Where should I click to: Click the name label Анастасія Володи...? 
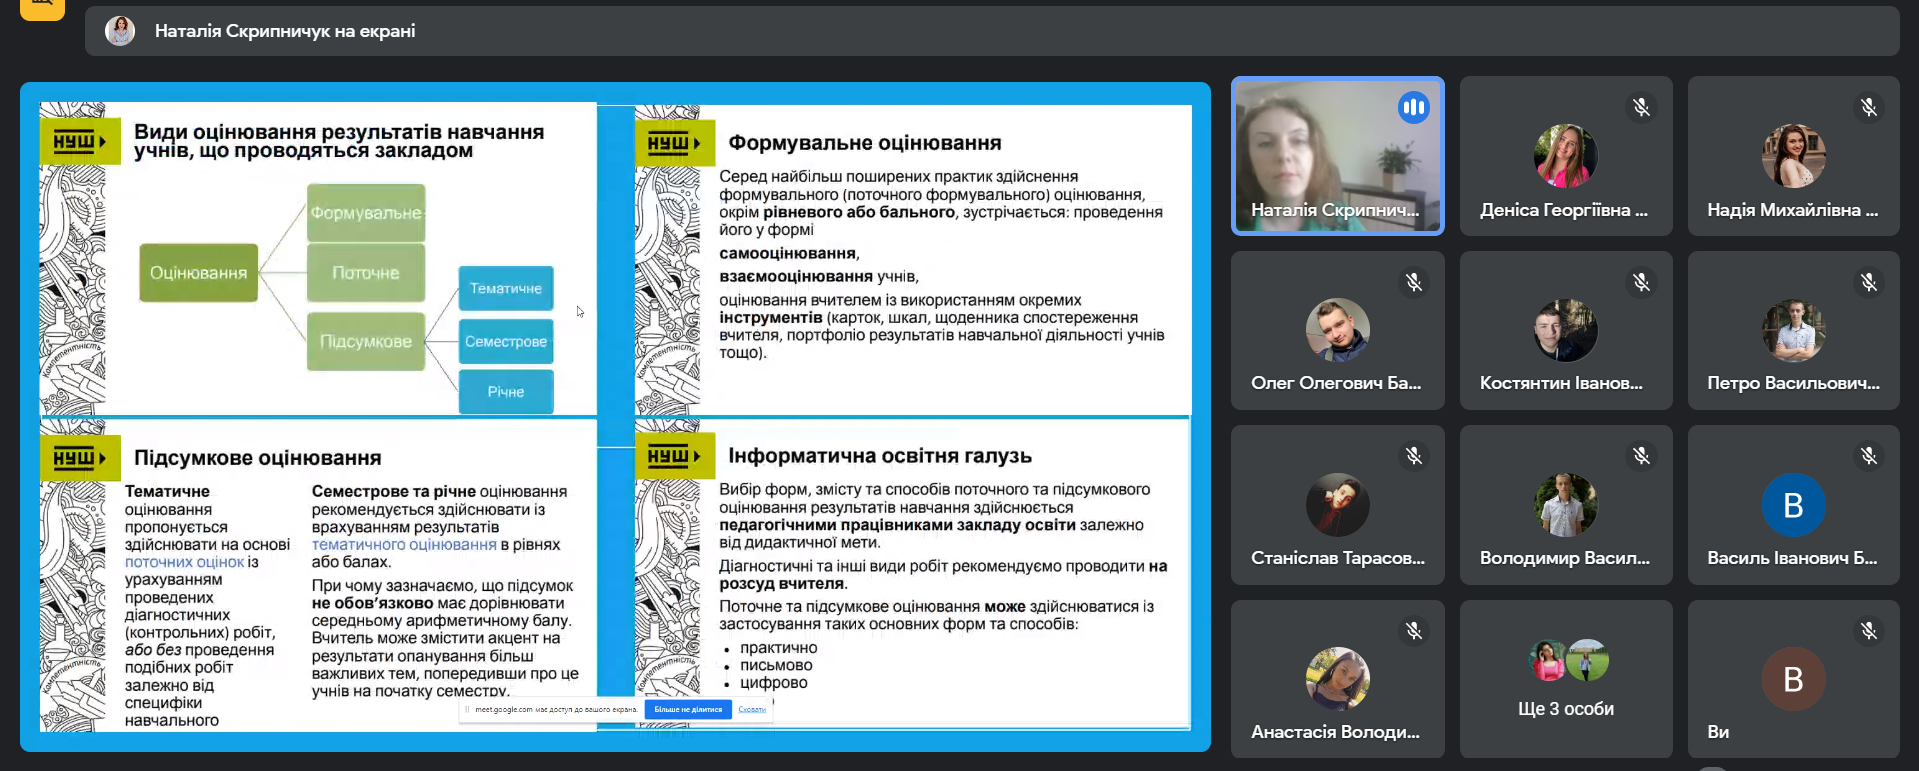click(1335, 732)
